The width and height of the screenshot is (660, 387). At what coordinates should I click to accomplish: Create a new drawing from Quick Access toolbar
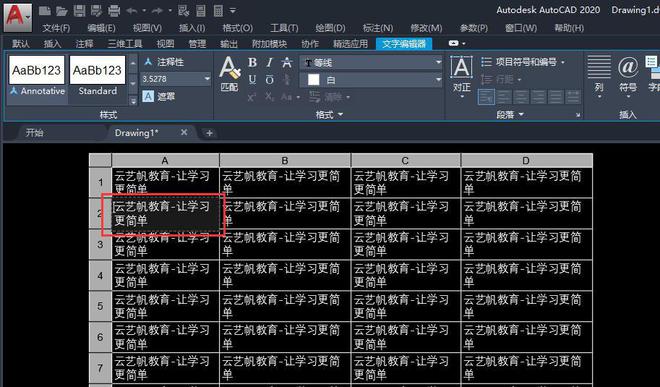(x=45, y=11)
